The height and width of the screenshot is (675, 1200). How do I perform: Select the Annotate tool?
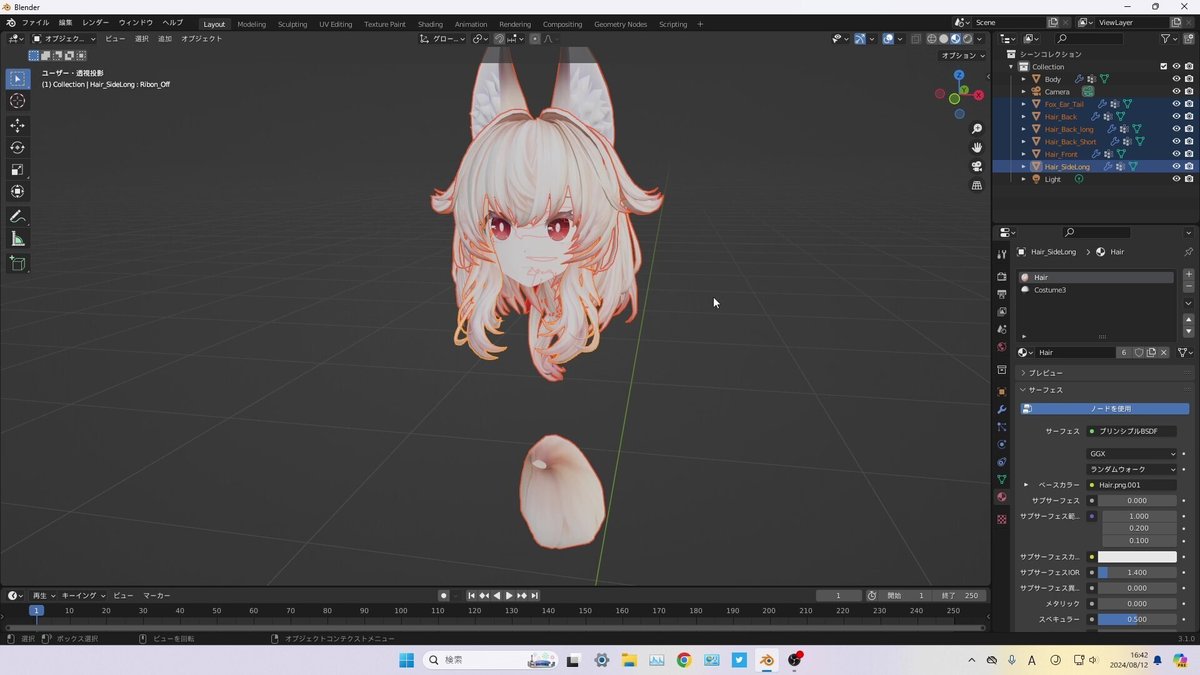tap(17, 216)
